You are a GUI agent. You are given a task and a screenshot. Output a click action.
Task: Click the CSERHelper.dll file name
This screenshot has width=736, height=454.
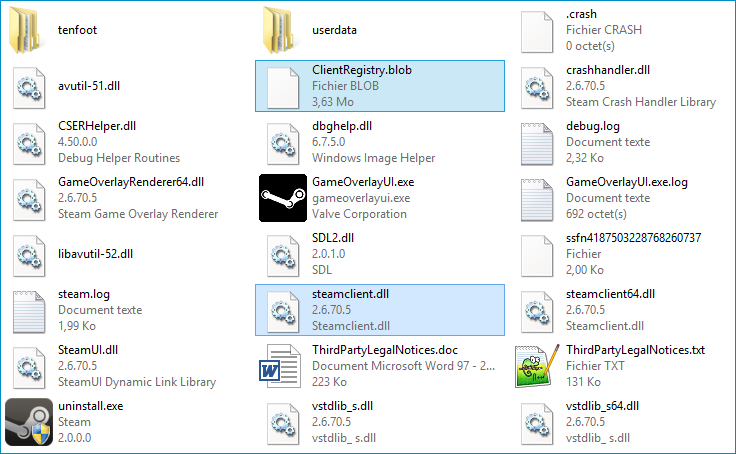point(97,126)
